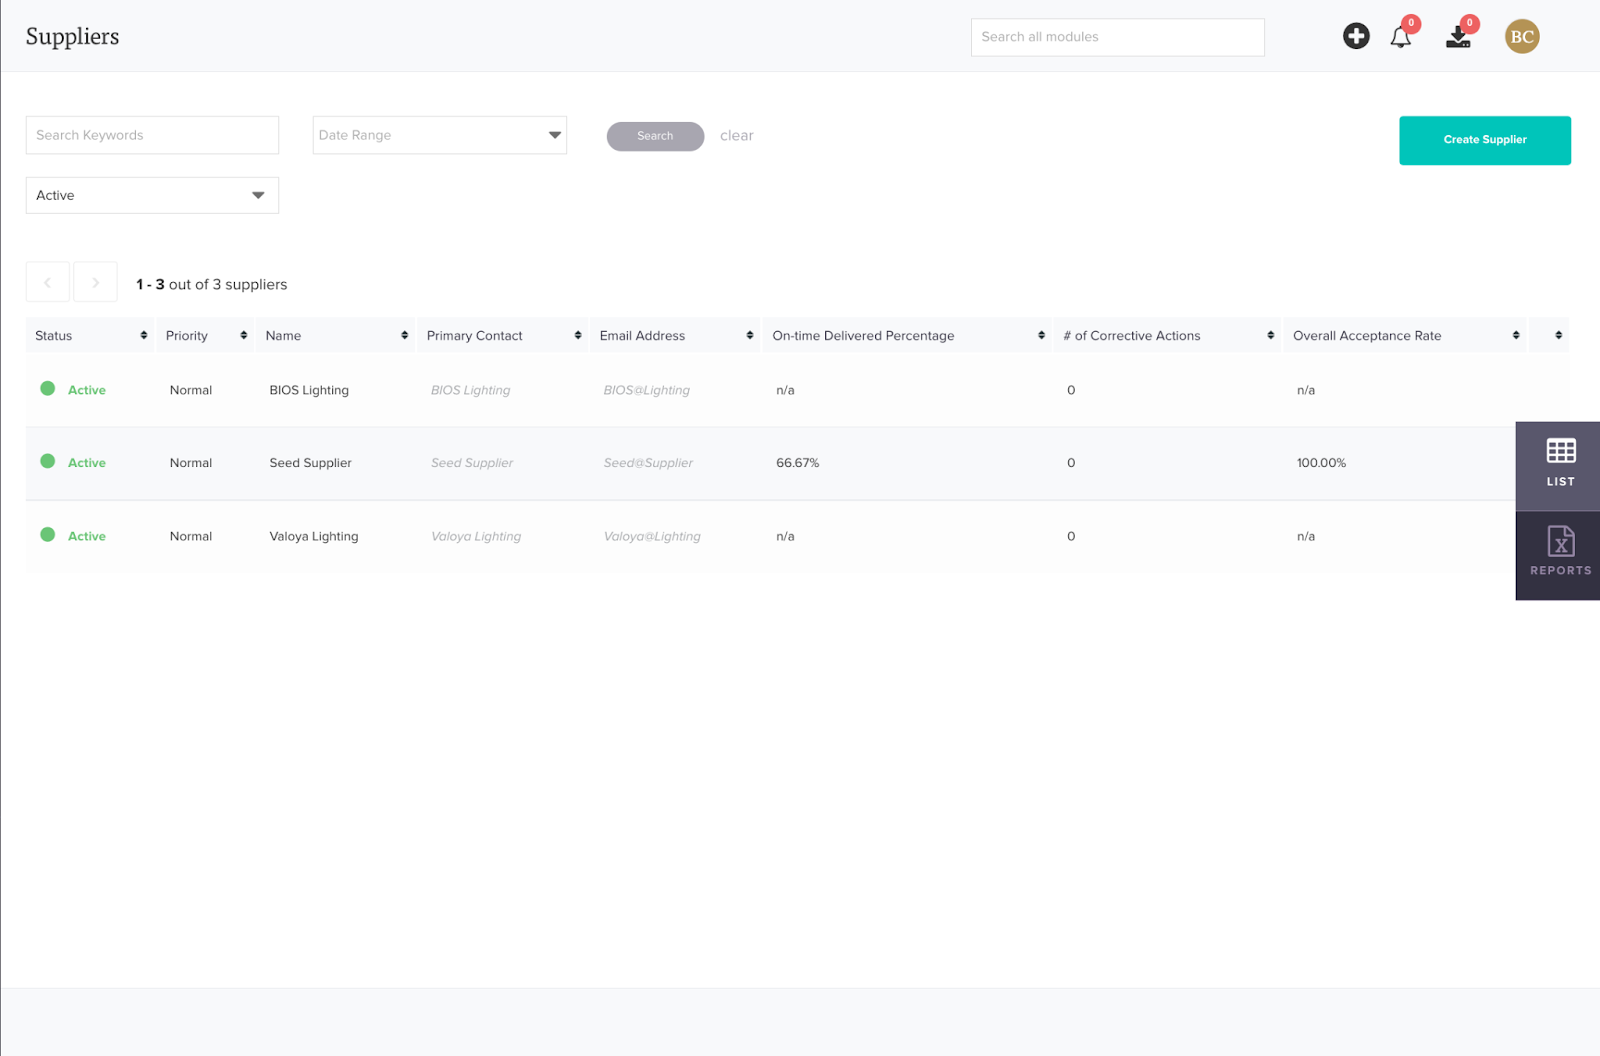Image resolution: width=1600 pixels, height=1056 pixels.
Task: Sort by Primary Contact column
Action: coord(577,335)
